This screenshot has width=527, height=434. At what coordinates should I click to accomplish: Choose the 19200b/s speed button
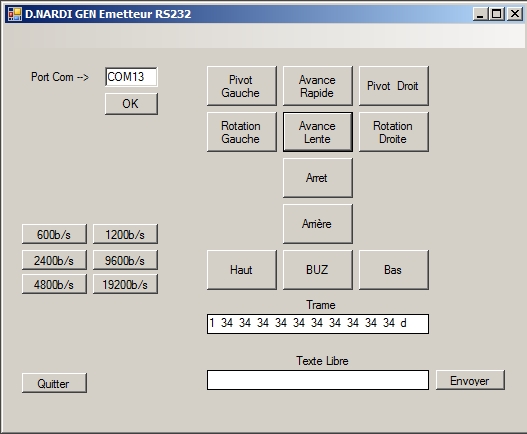[x=125, y=284]
